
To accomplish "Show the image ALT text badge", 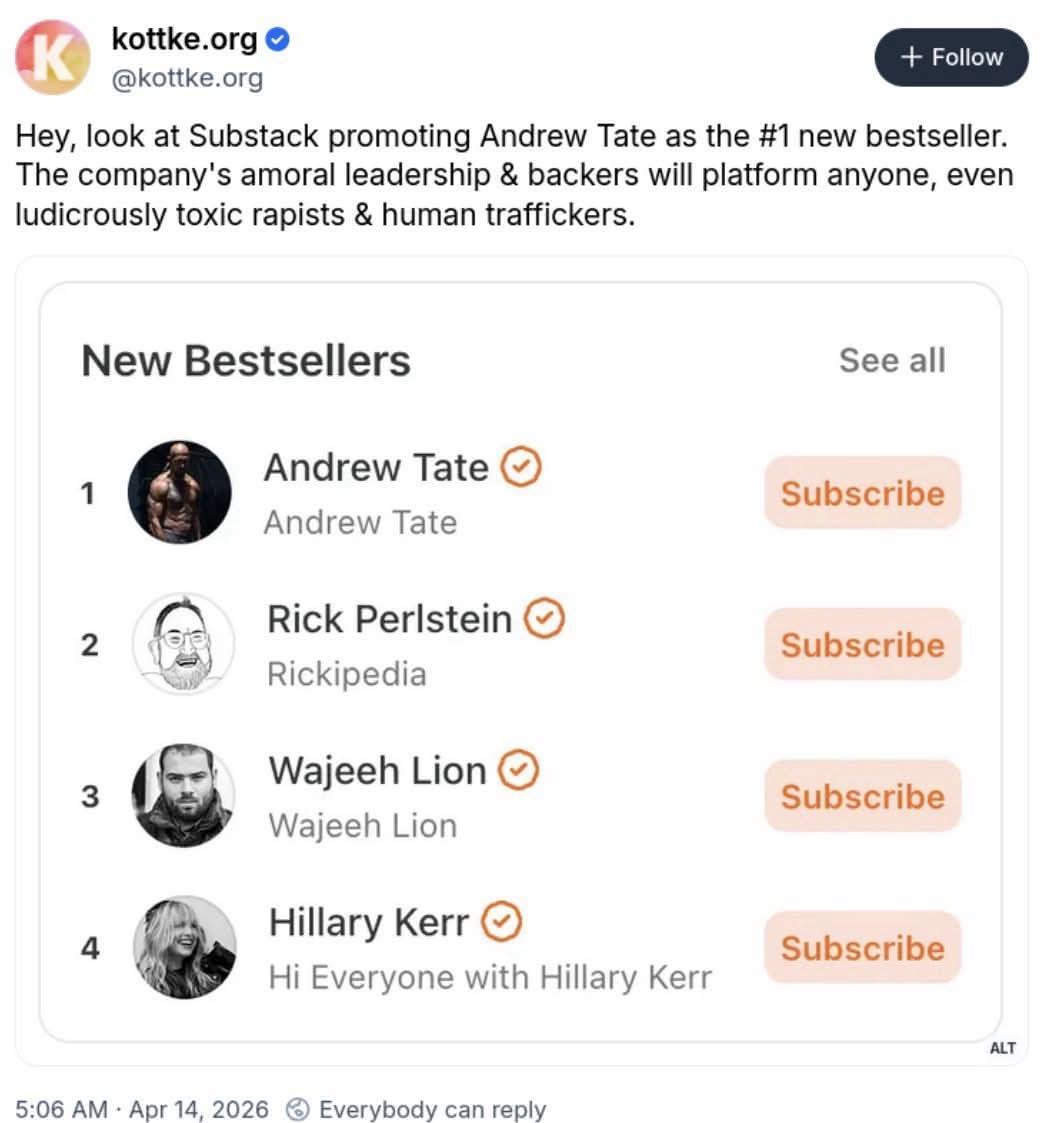I will tap(1003, 1048).
